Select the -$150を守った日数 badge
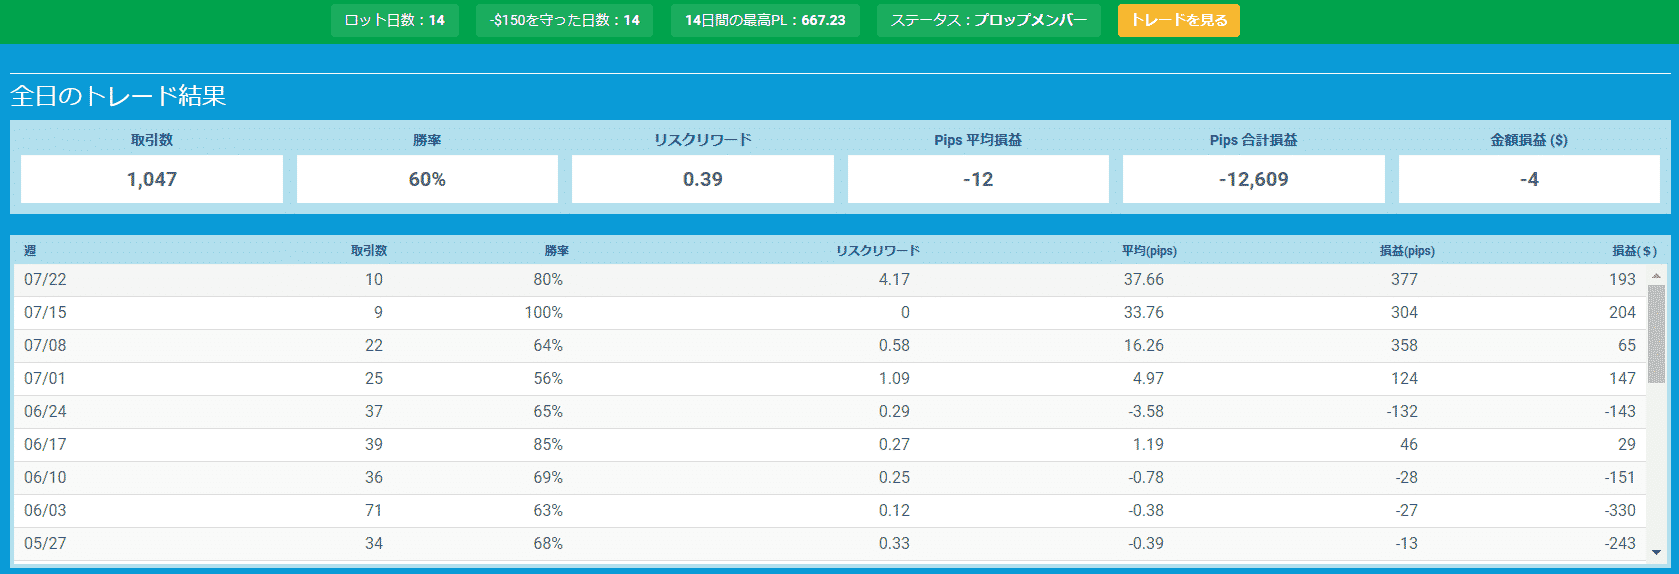This screenshot has width=1679, height=574. click(x=564, y=20)
